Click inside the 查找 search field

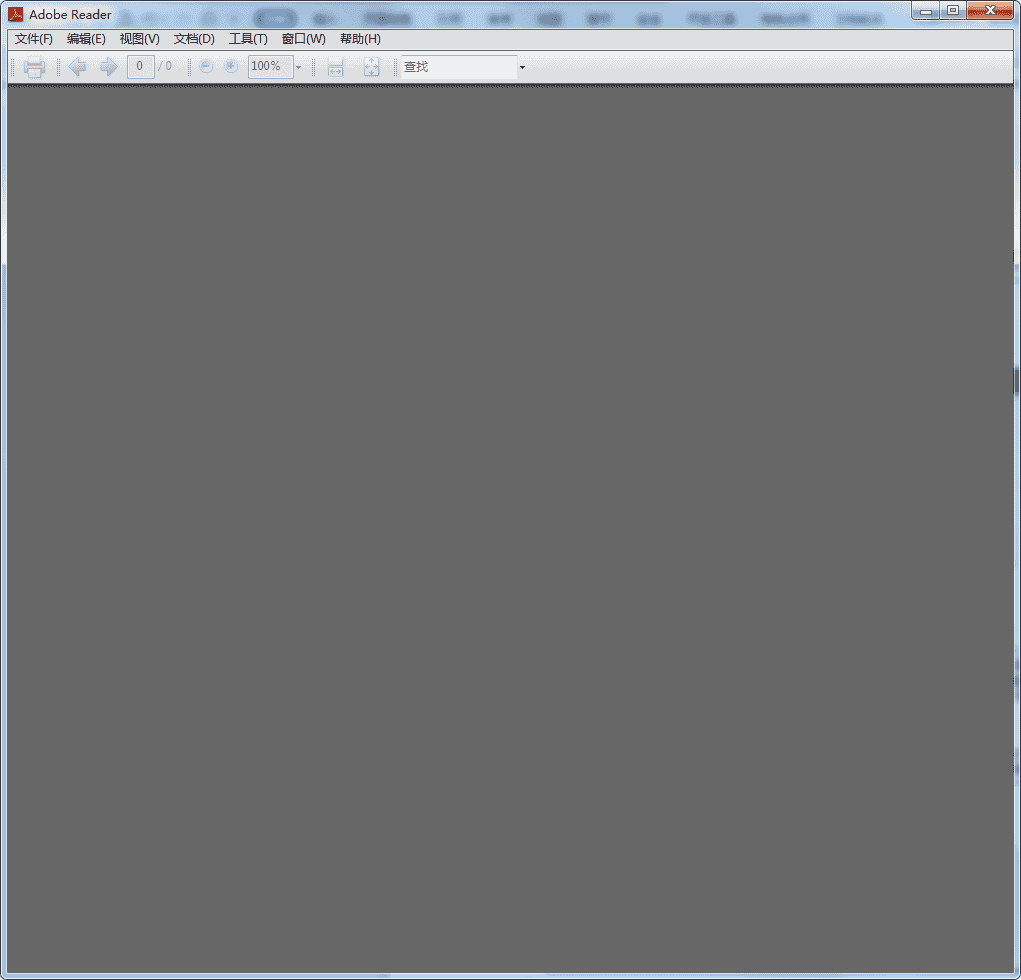[458, 67]
